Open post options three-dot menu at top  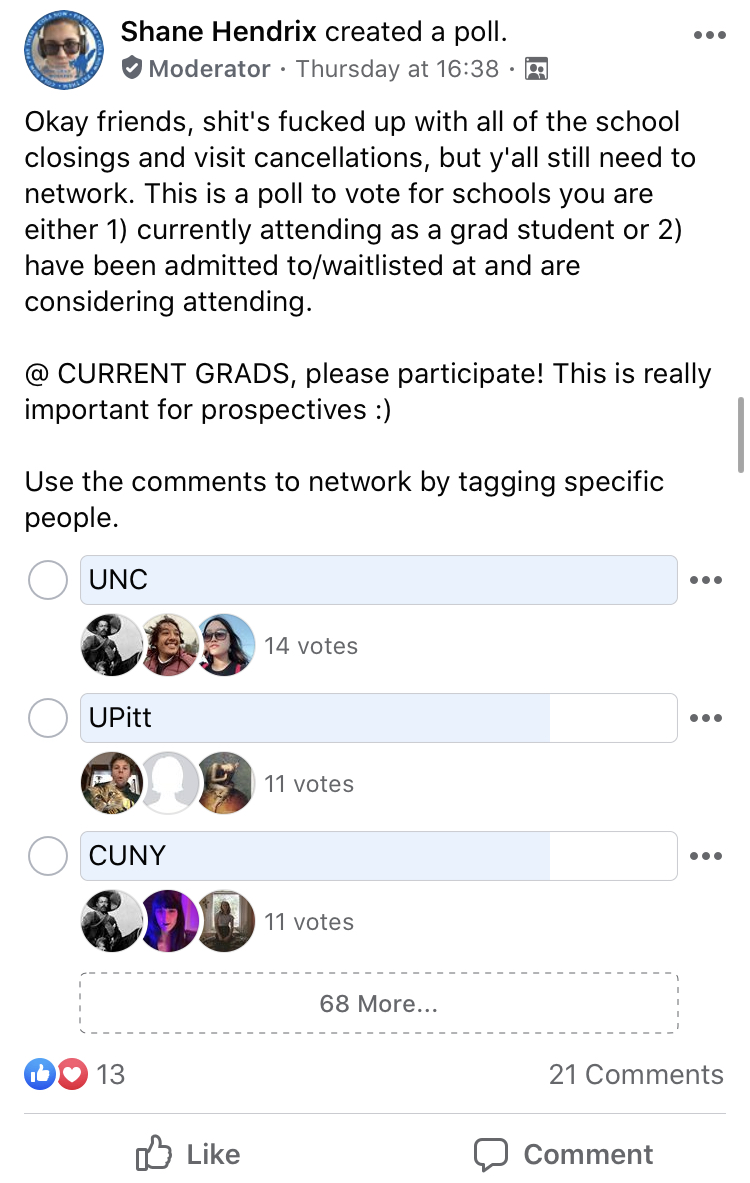click(x=709, y=35)
